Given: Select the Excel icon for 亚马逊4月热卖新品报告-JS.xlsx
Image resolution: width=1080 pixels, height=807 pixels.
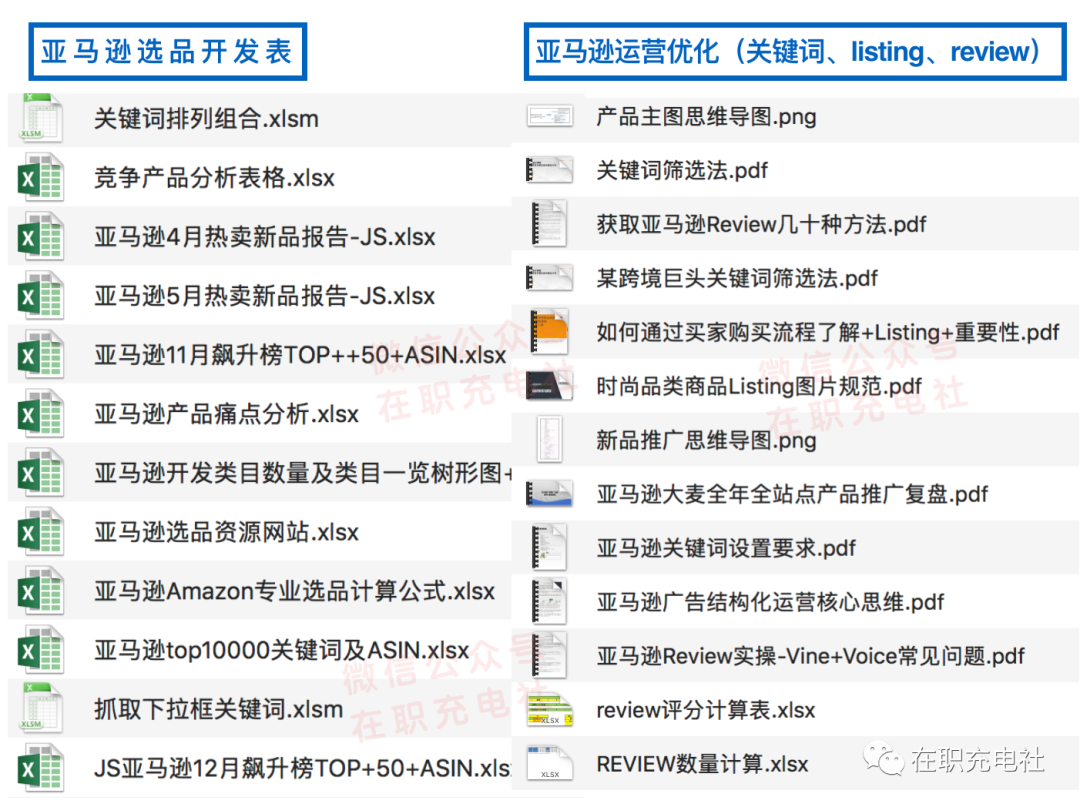Looking at the screenshot, I should click(x=41, y=237).
